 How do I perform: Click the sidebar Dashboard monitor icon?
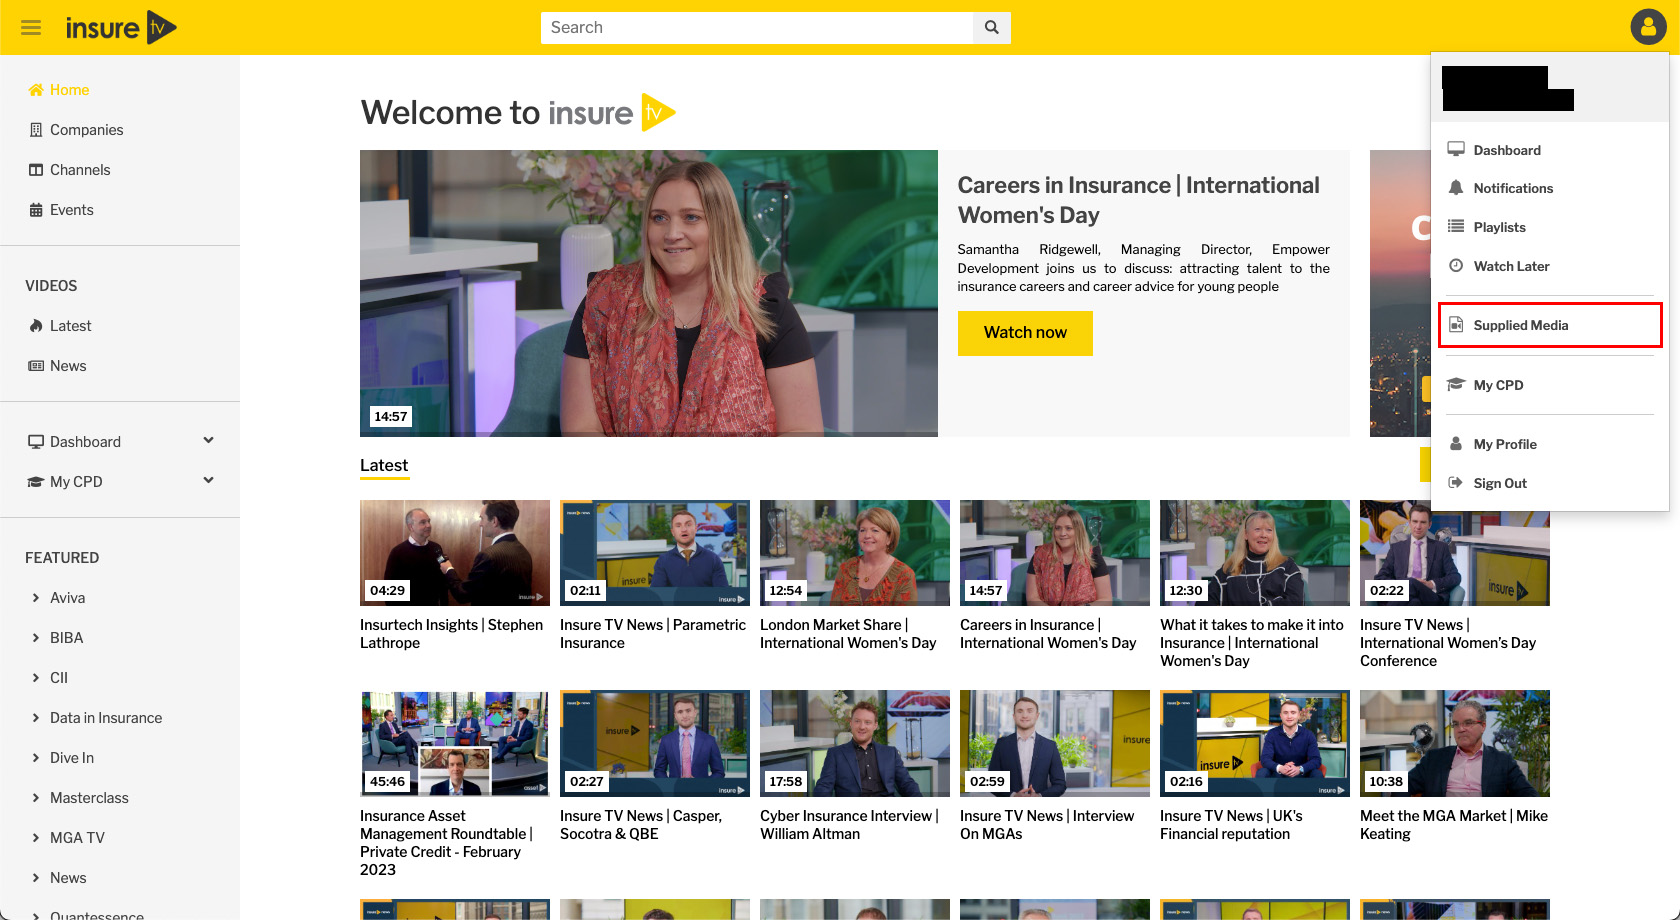[x=36, y=442]
